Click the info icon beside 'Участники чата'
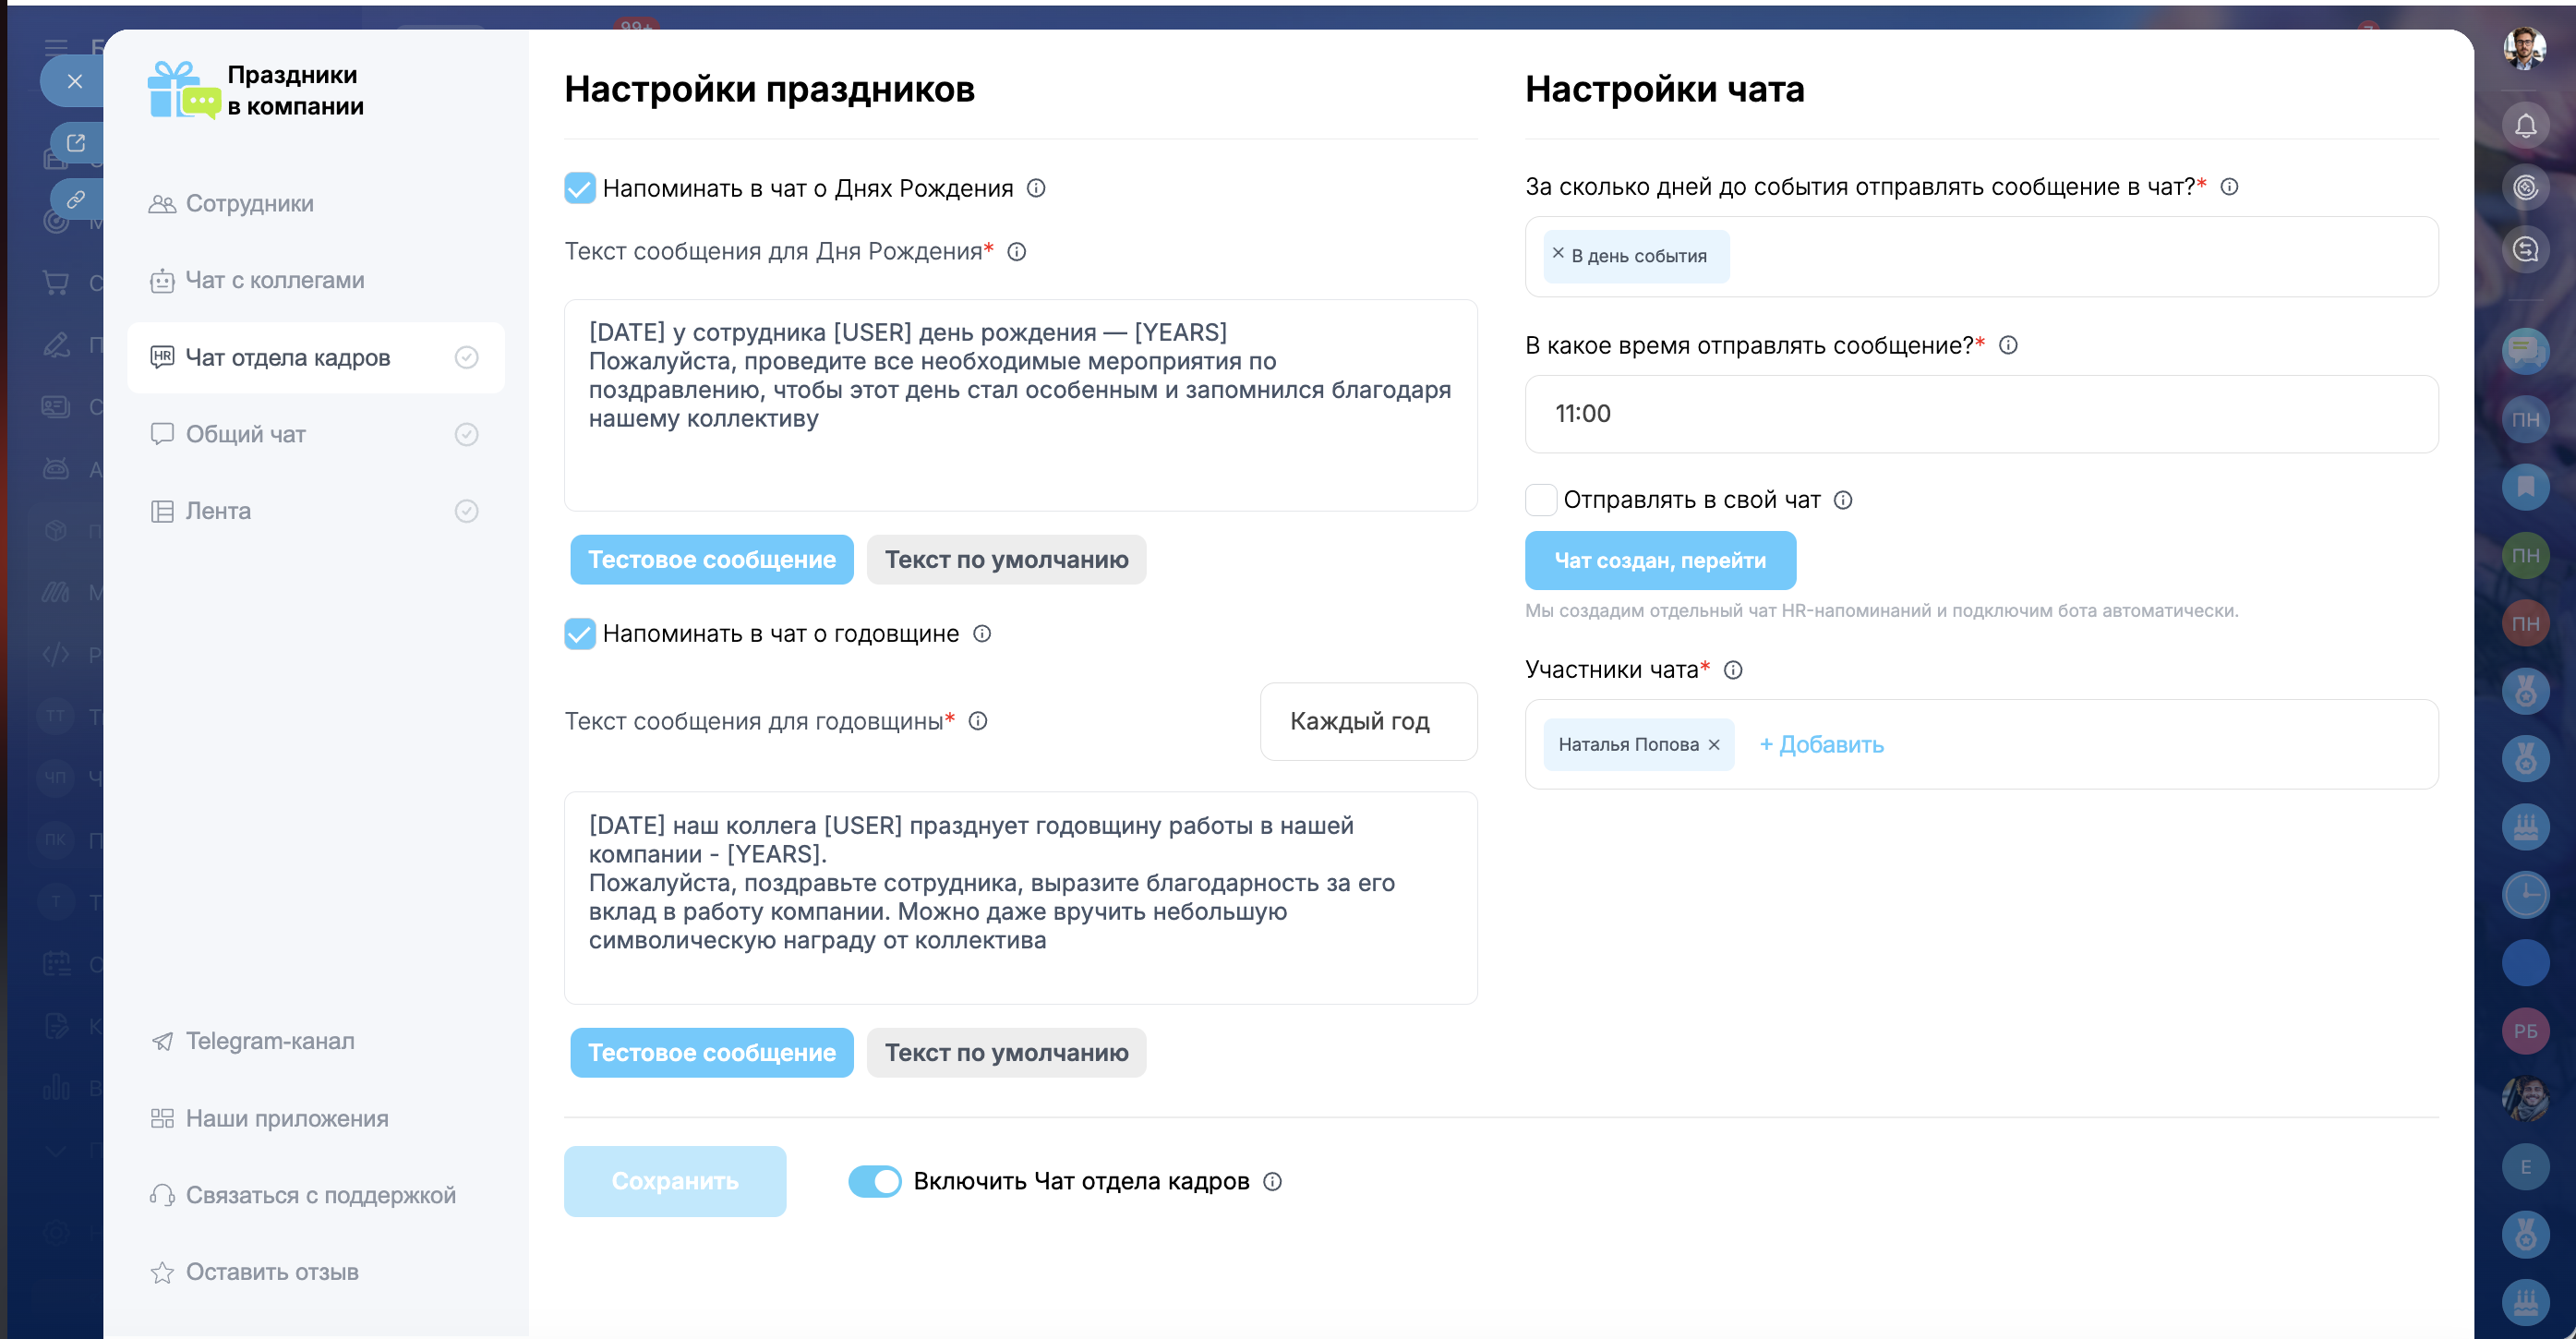The height and width of the screenshot is (1339, 2576). [1733, 670]
